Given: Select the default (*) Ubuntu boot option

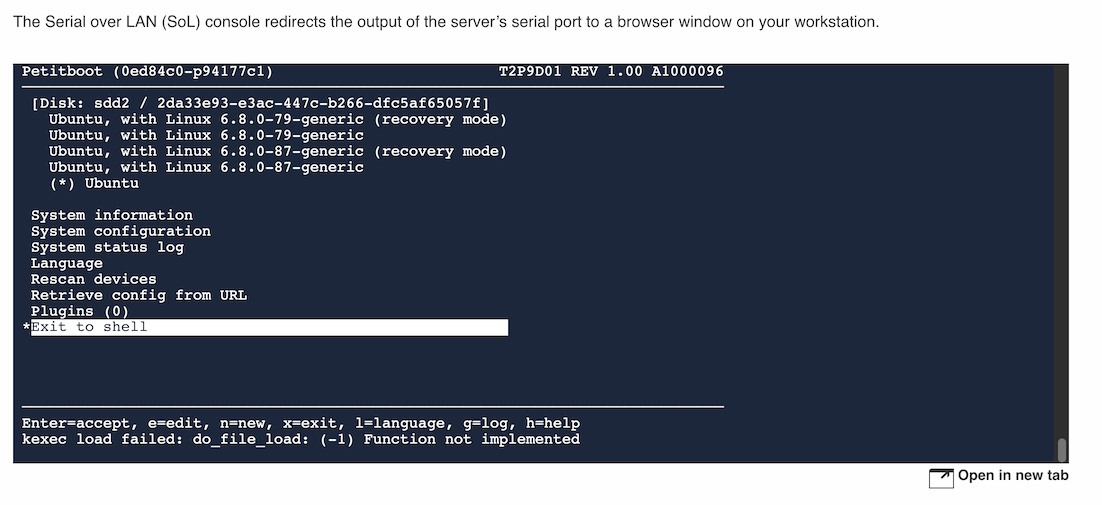Looking at the screenshot, I should pos(94,183).
